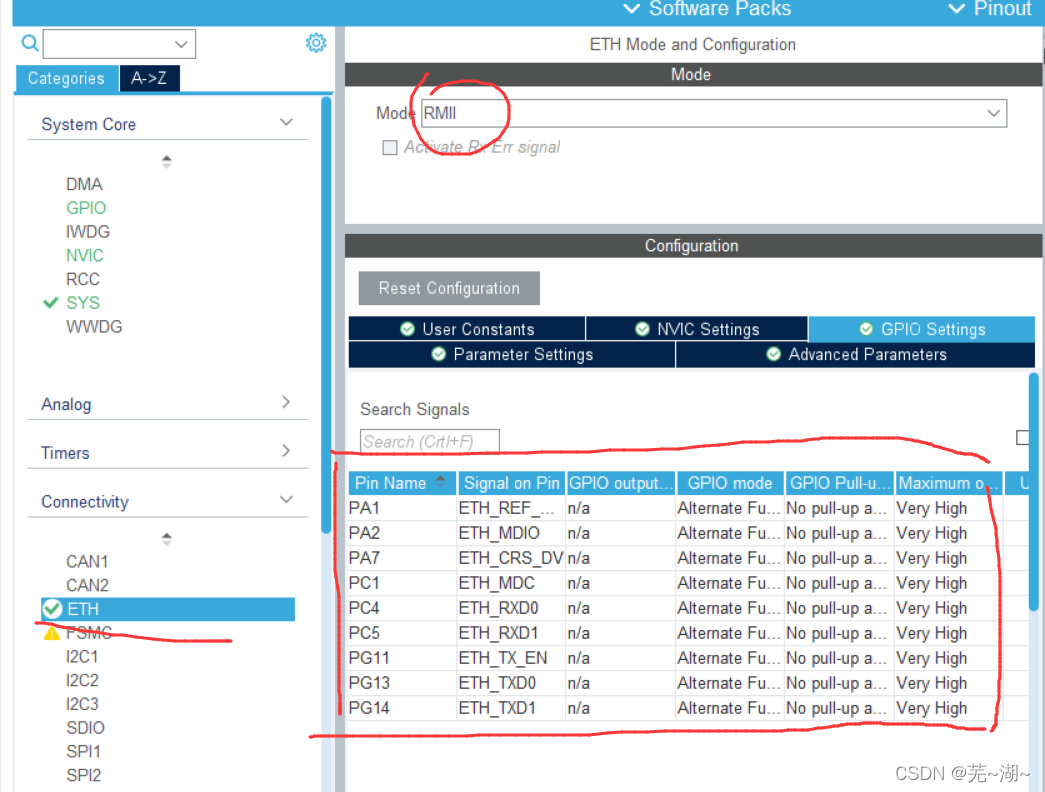The height and width of the screenshot is (792, 1045).
Task: Select I2C1 peripheral
Action: [82, 657]
